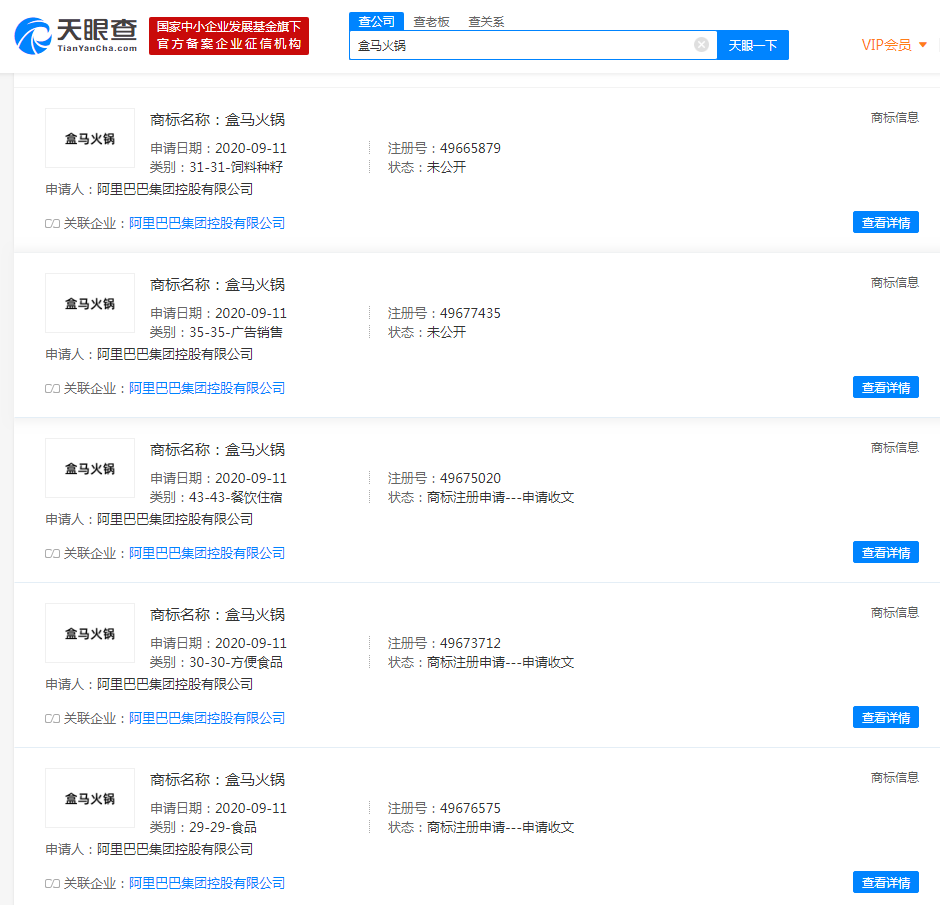
Task: Click inside the search input field
Action: 520,44
